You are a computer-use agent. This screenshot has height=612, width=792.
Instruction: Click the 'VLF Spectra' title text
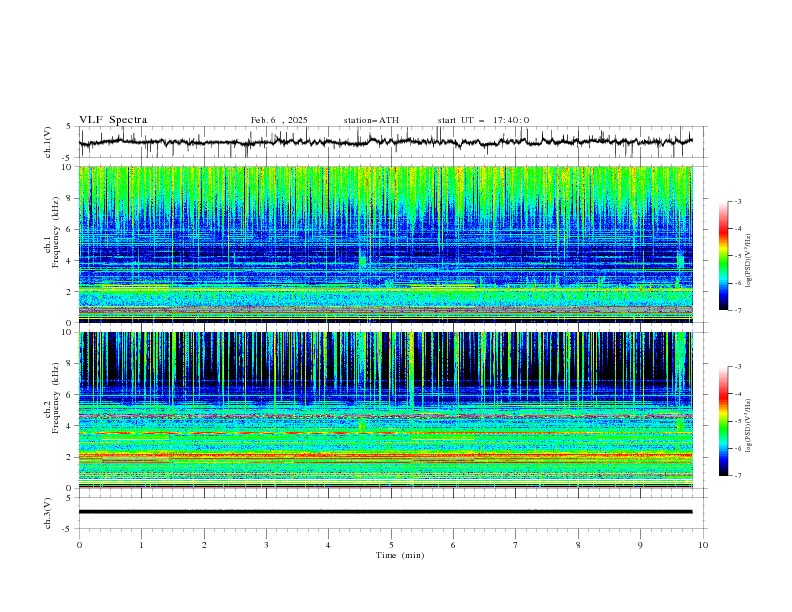pos(113,120)
